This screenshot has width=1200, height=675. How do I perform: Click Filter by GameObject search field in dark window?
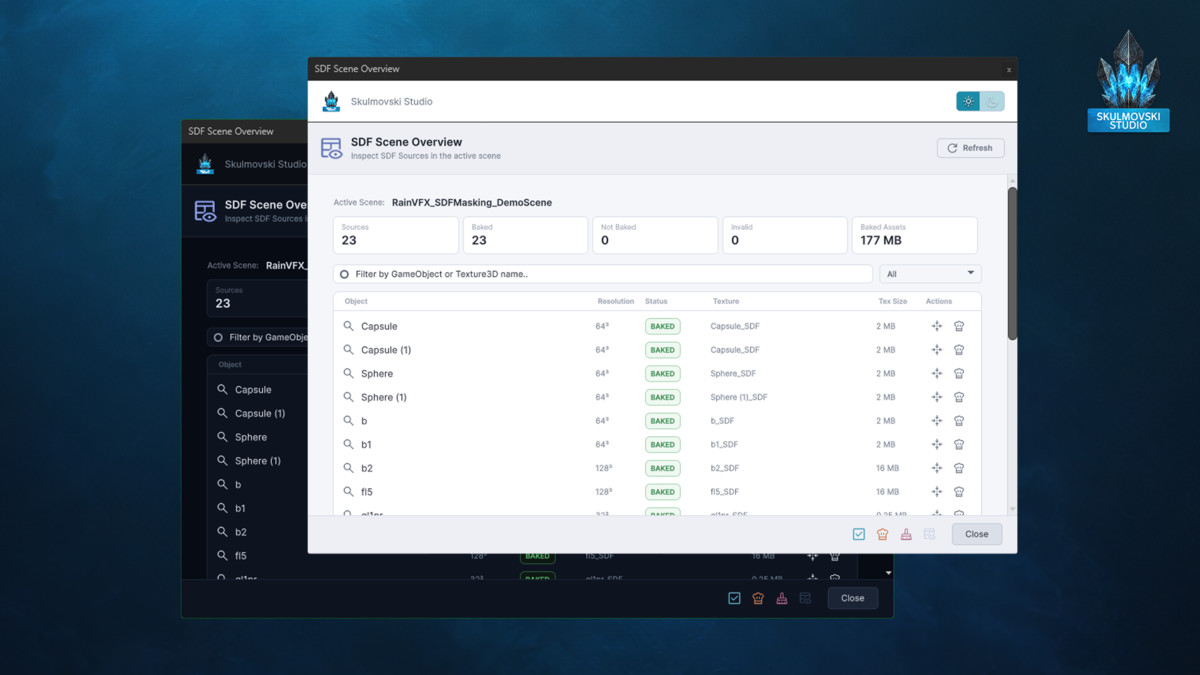pyautogui.click(x=258, y=337)
